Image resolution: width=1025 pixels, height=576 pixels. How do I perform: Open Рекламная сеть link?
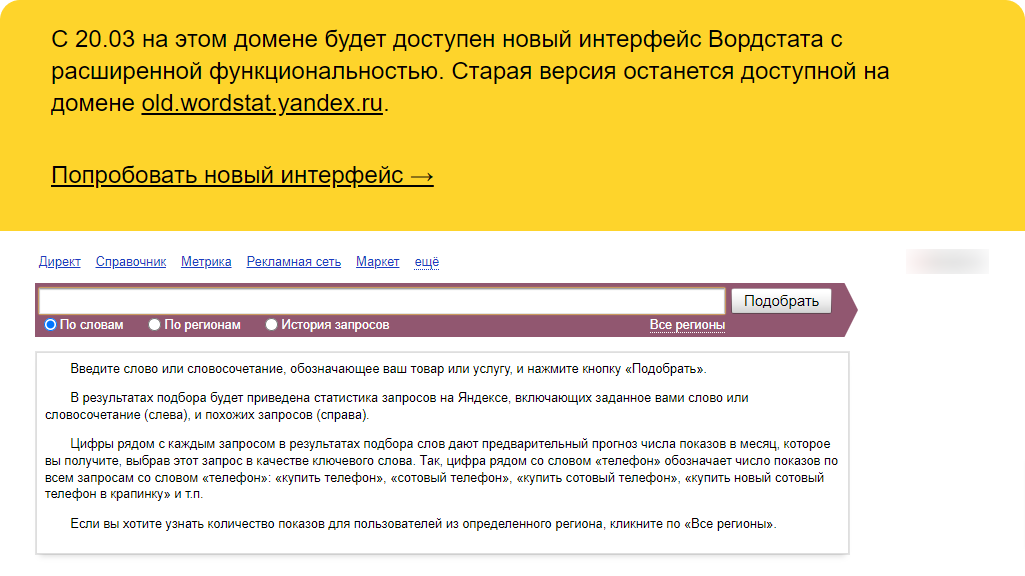point(294,262)
